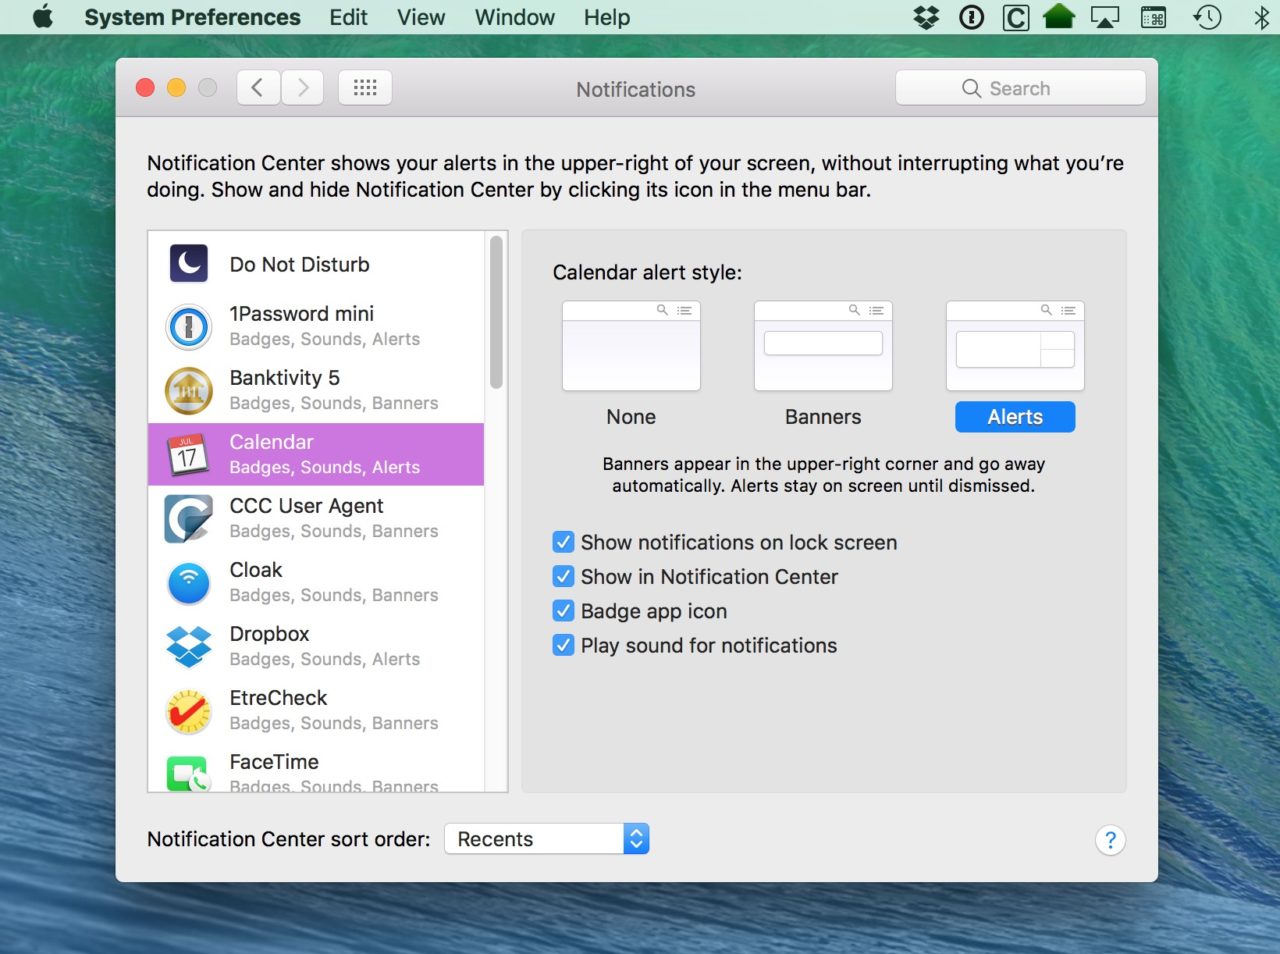Select the Banktivity 5 entry
Image resolution: width=1280 pixels, height=954 pixels.
316,391
